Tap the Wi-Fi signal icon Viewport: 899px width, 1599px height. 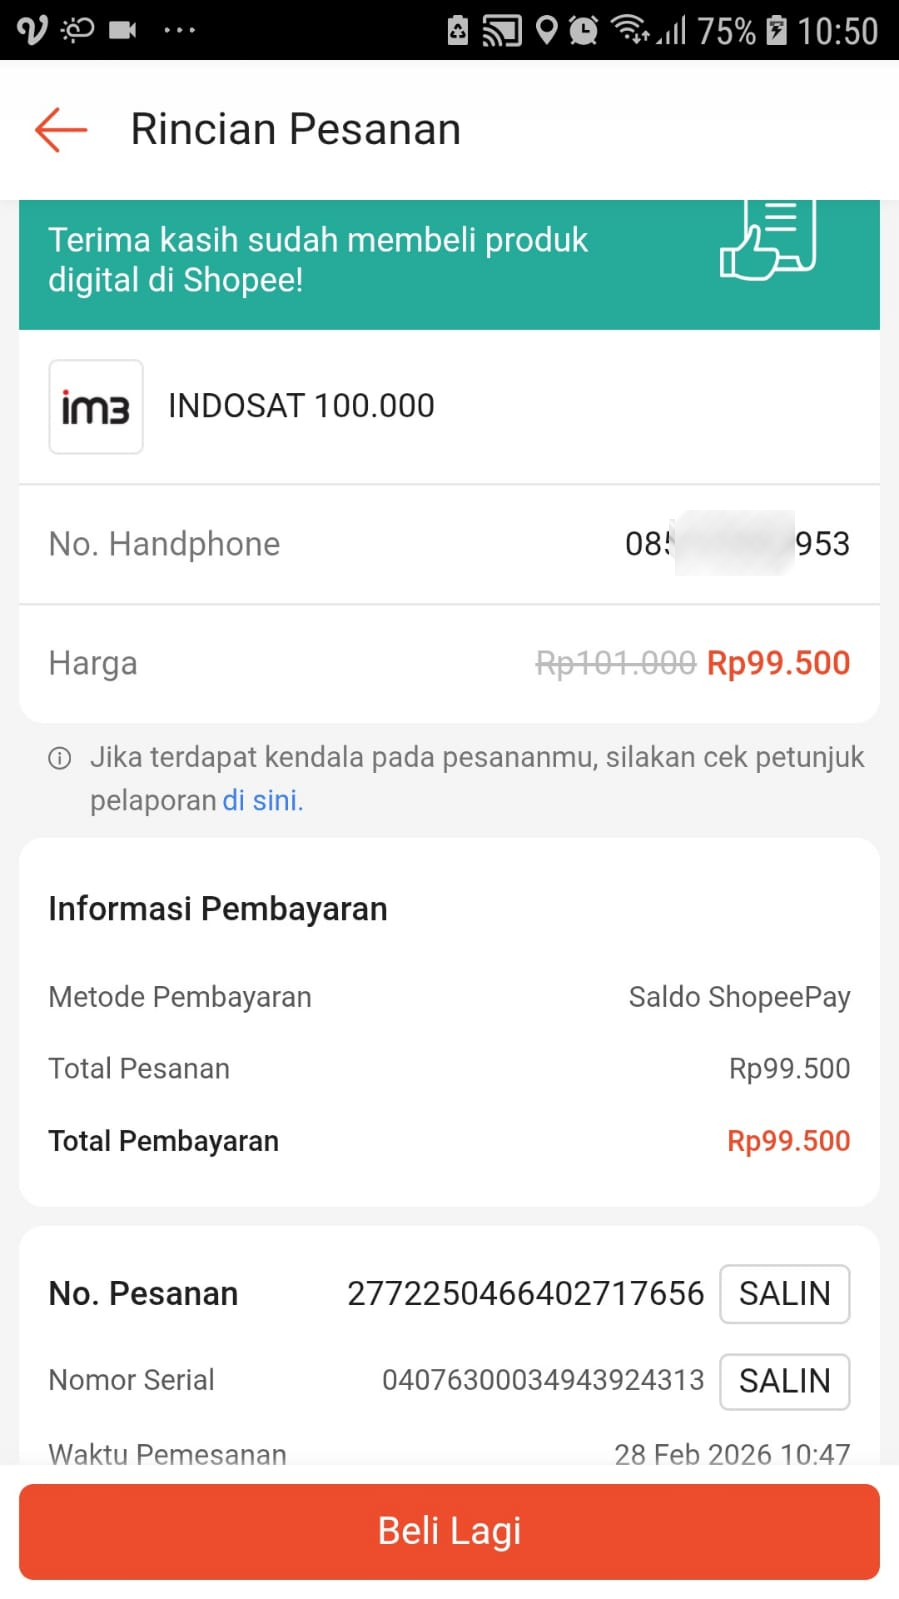[x=630, y=30]
